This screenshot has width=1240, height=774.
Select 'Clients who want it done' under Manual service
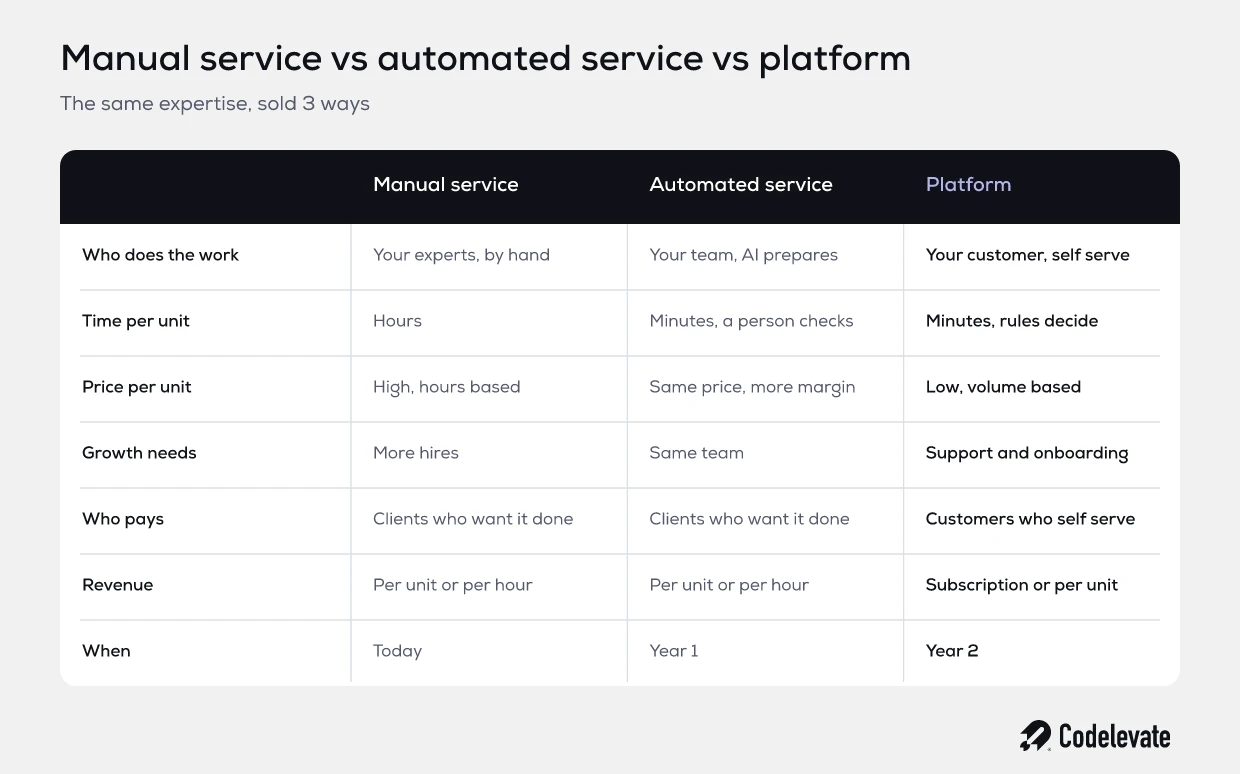[473, 519]
